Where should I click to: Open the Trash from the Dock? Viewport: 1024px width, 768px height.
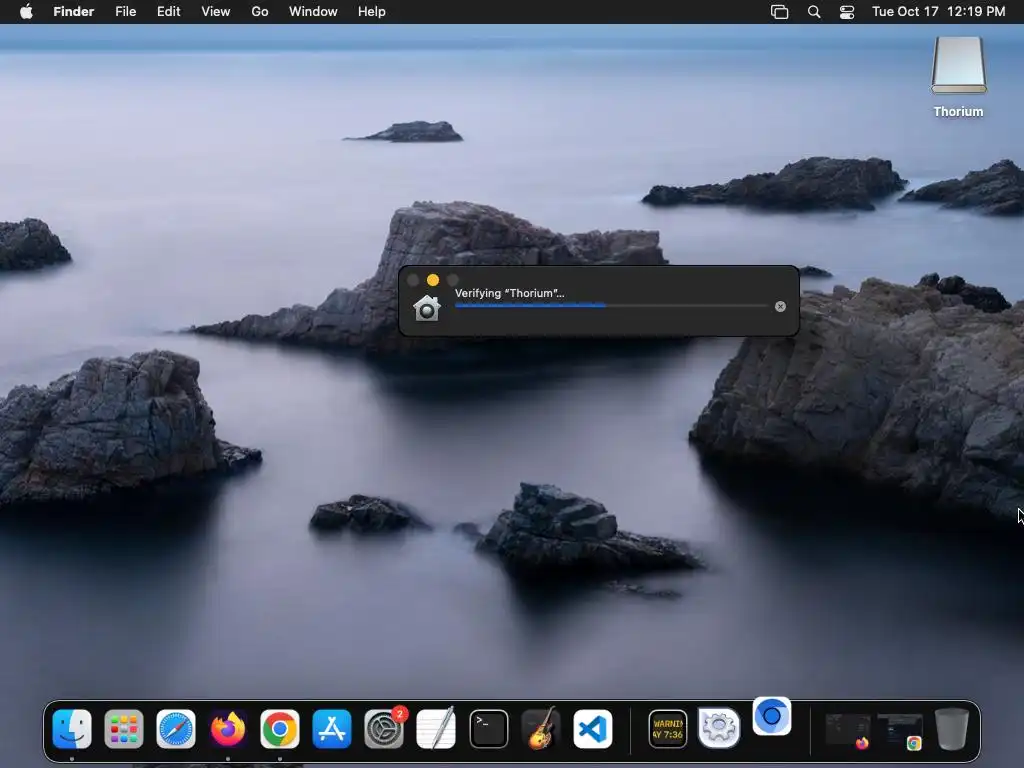click(952, 729)
